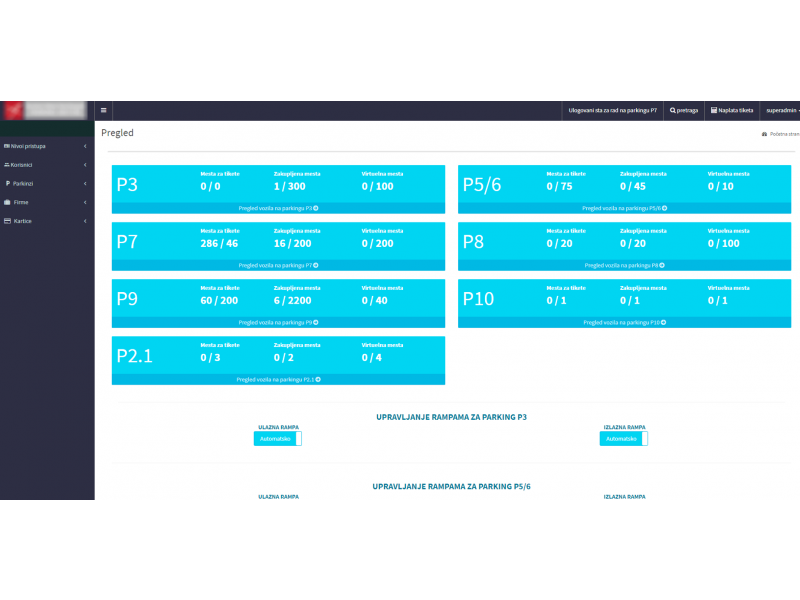
Task: Click the P9 parking title
Action: click(127, 298)
